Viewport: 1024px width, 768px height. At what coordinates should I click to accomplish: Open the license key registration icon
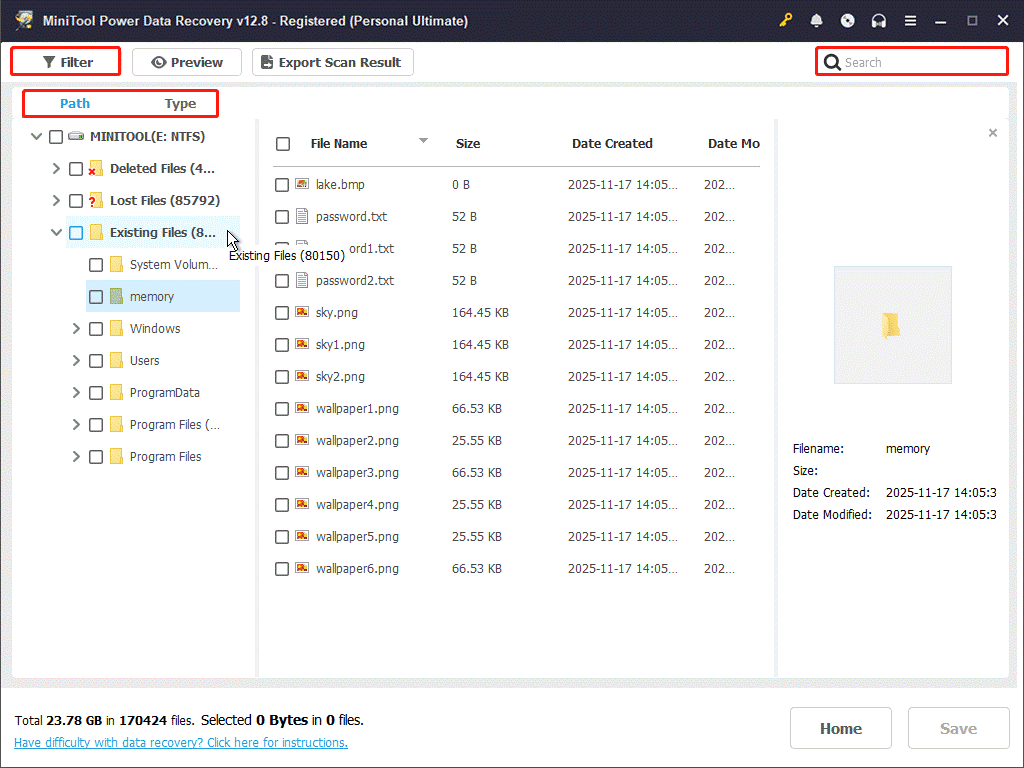[x=786, y=20]
